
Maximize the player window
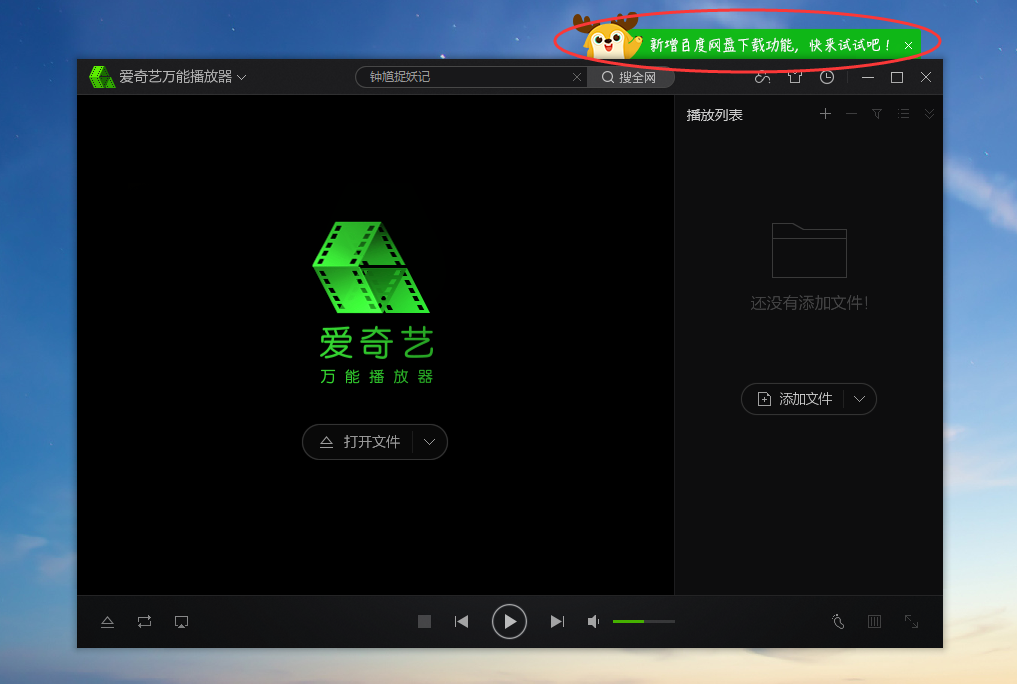(897, 77)
